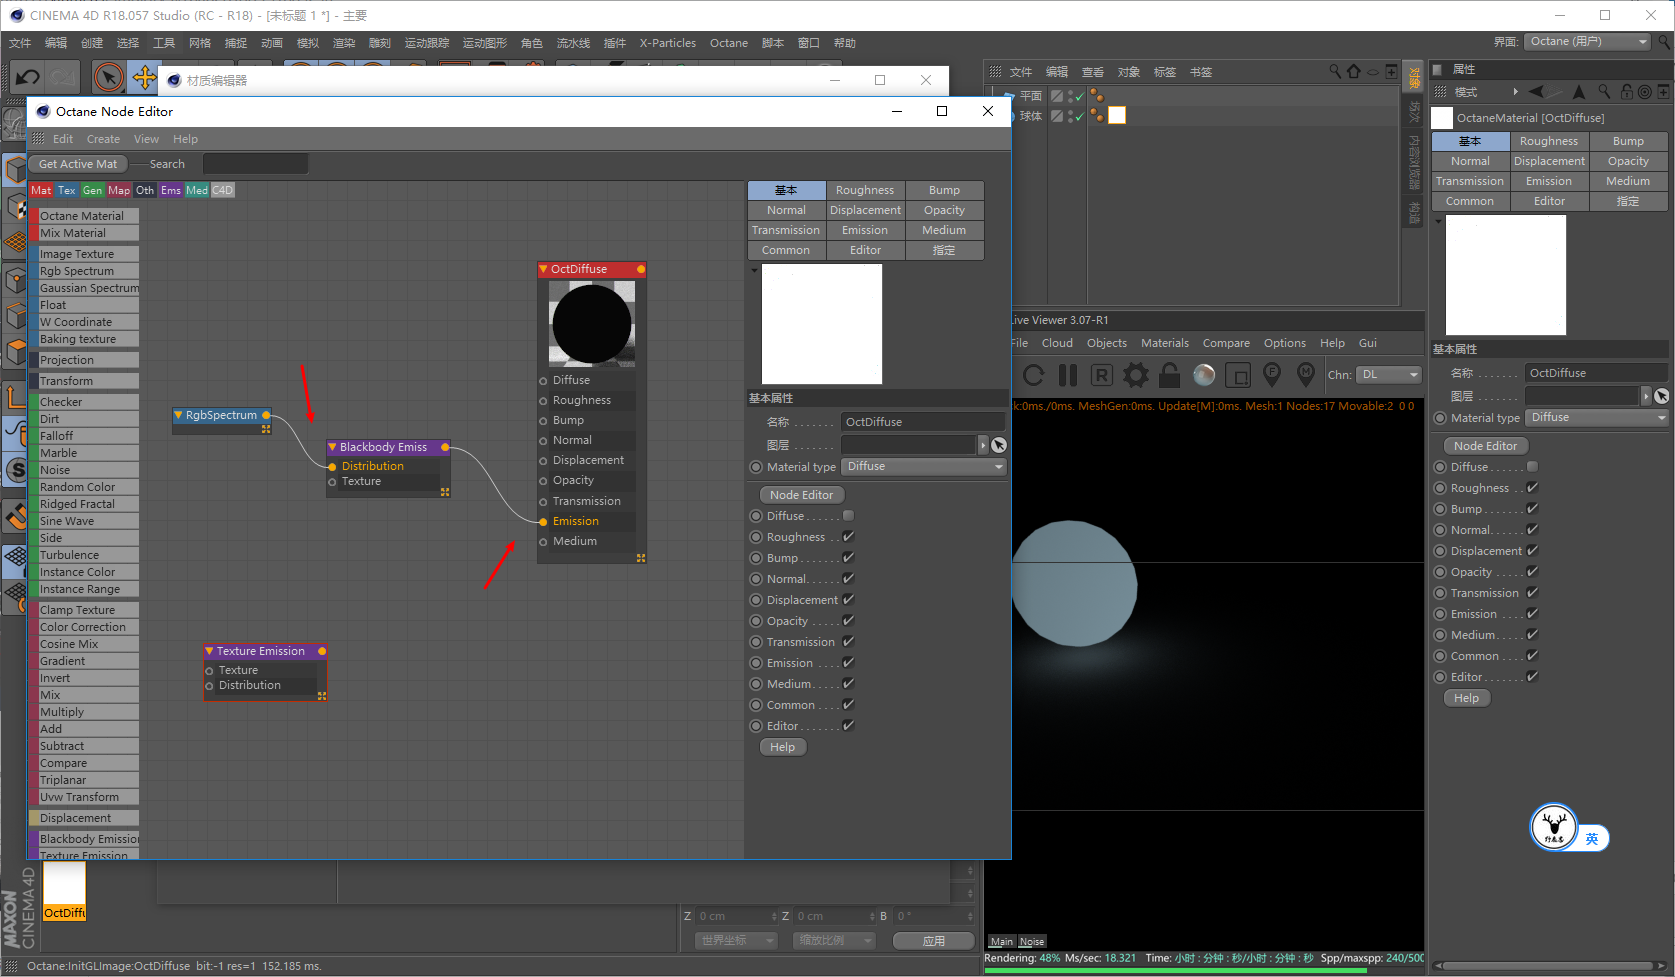
Task: Toggle Bump checkbox in node editor panel
Action: point(848,558)
